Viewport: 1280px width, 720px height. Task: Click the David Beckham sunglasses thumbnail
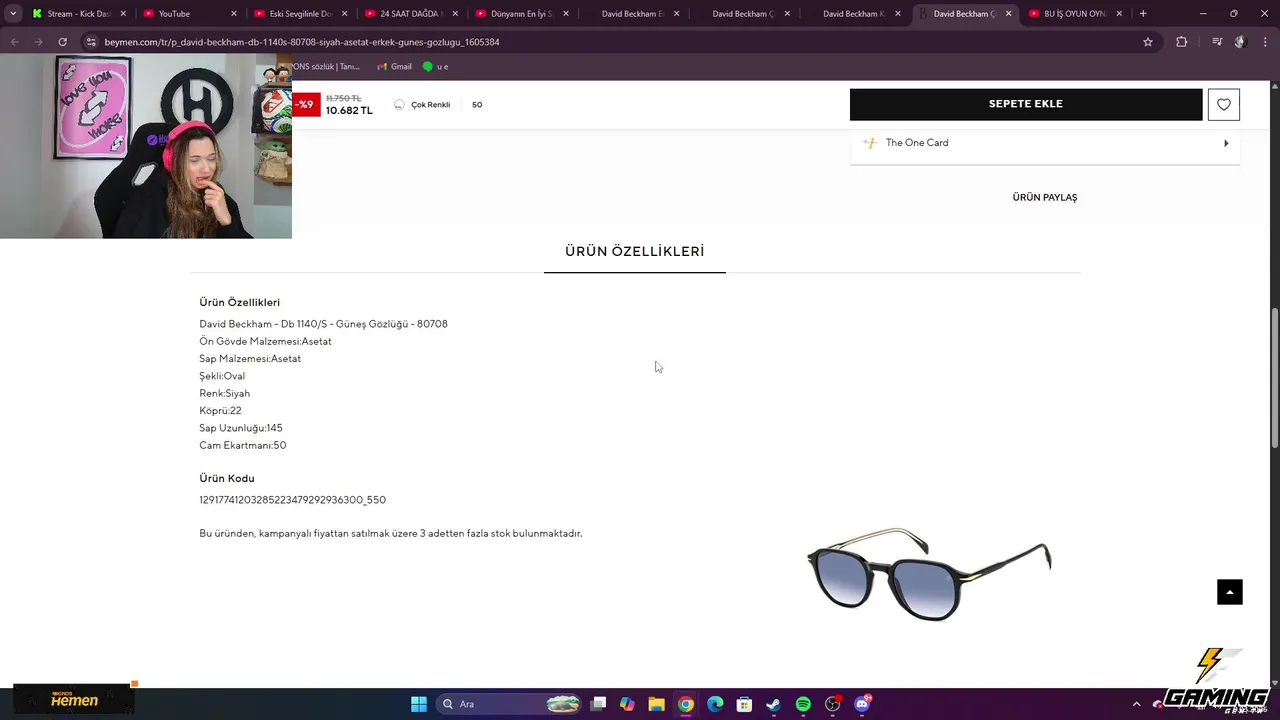pos(929,573)
